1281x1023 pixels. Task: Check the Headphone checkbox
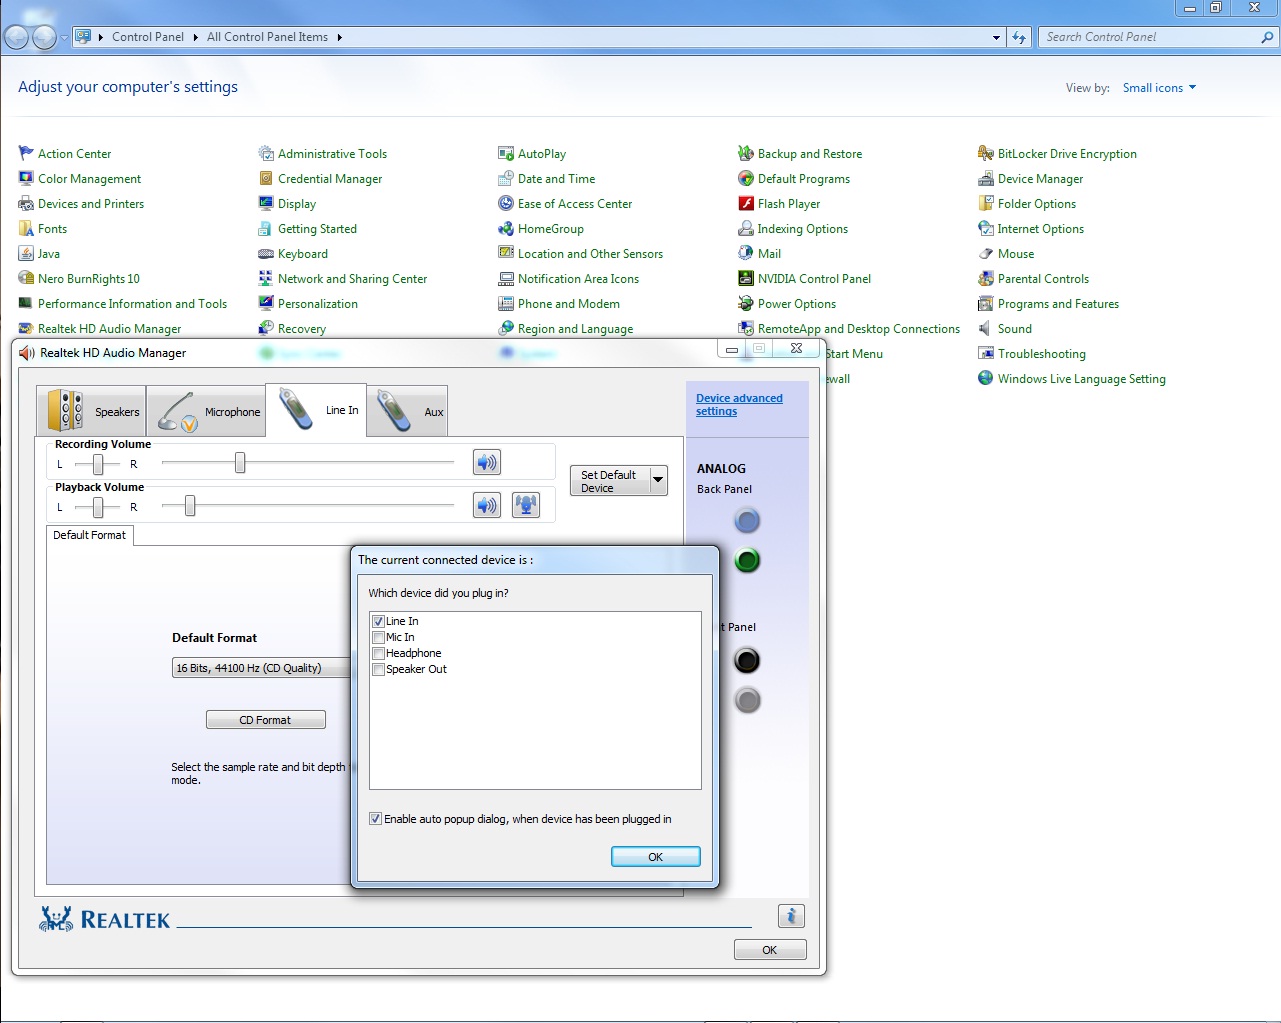(x=378, y=653)
